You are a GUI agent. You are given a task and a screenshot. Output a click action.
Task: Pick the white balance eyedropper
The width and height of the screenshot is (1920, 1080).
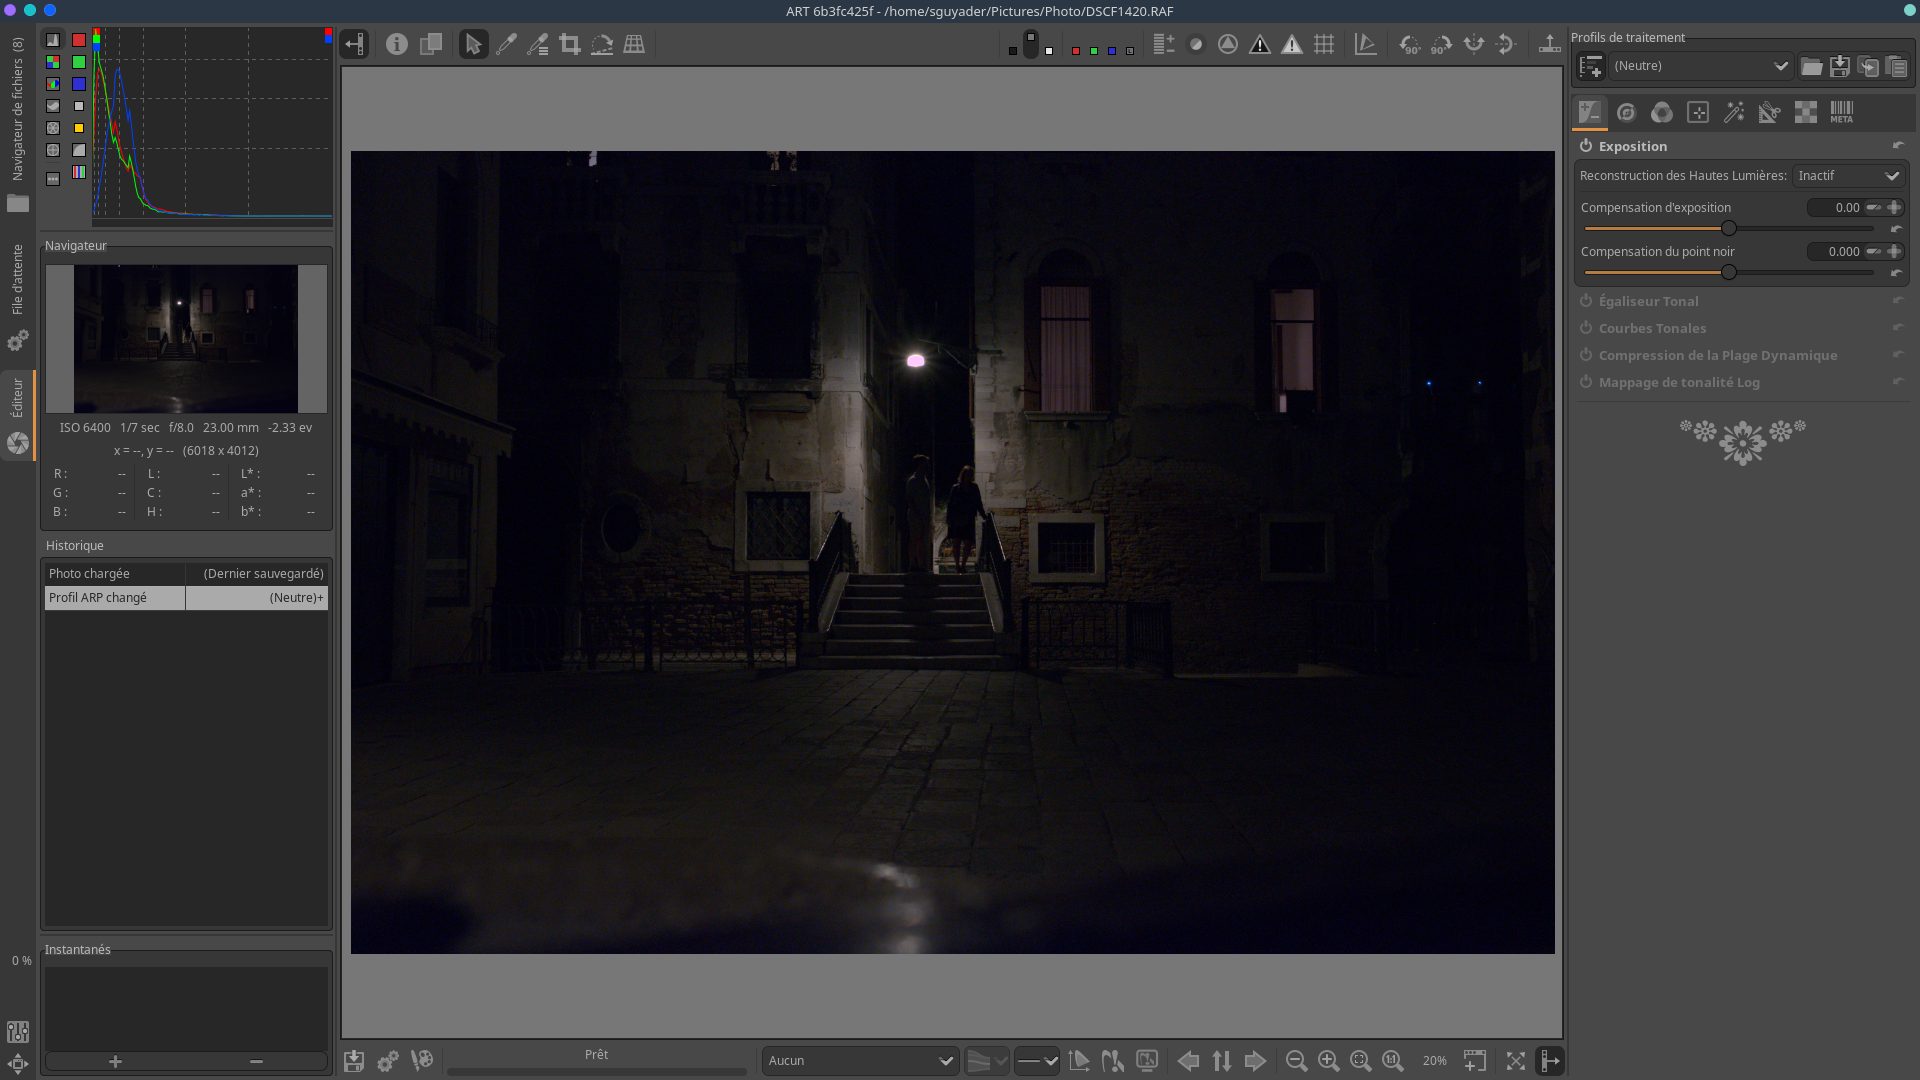tap(506, 45)
